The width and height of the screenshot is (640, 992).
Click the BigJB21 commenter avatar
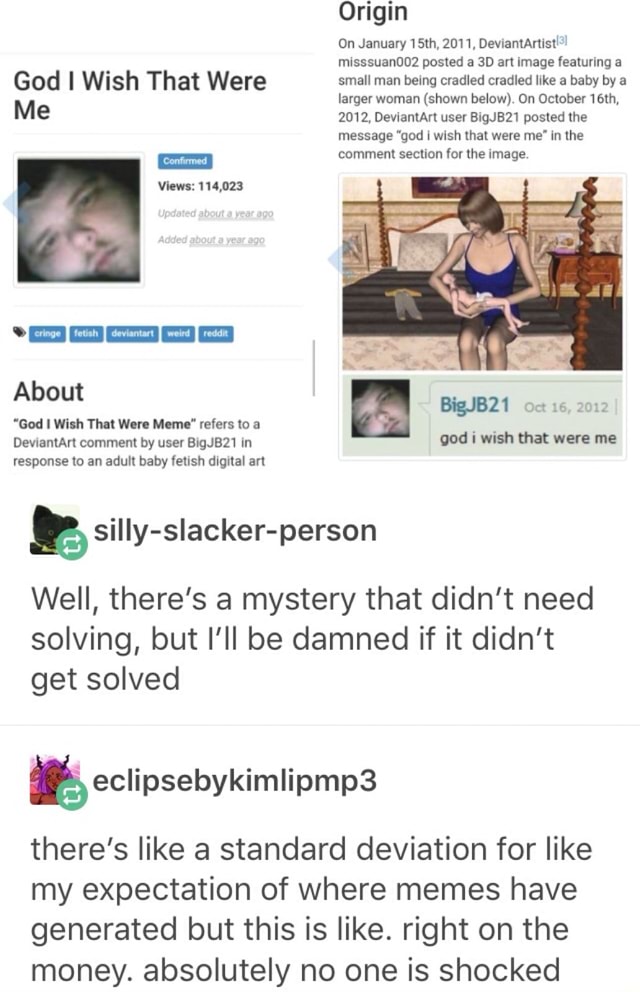(380, 408)
